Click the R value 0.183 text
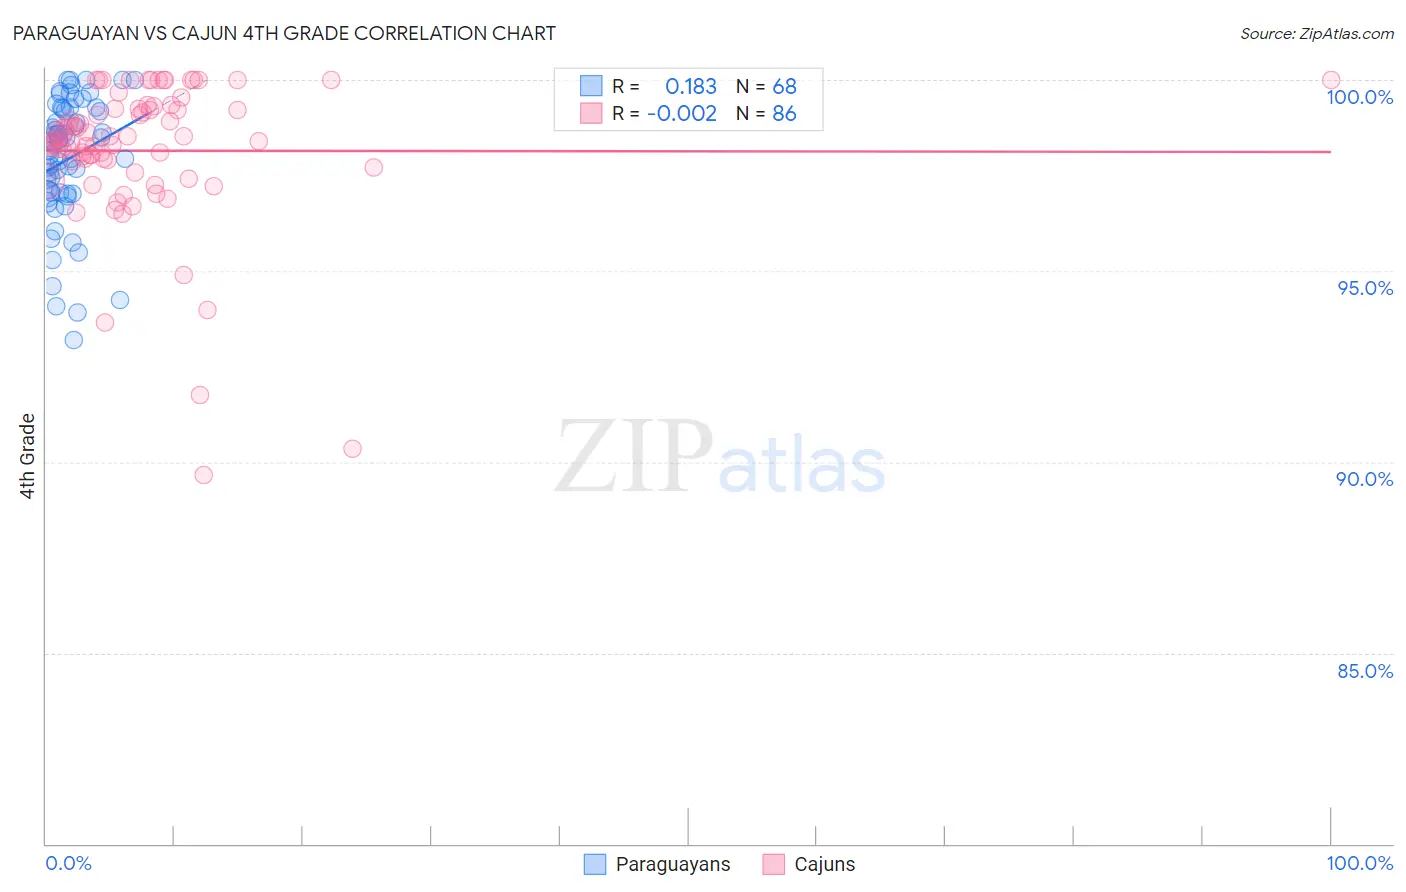The height and width of the screenshot is (892, 1406). (691, 86)
